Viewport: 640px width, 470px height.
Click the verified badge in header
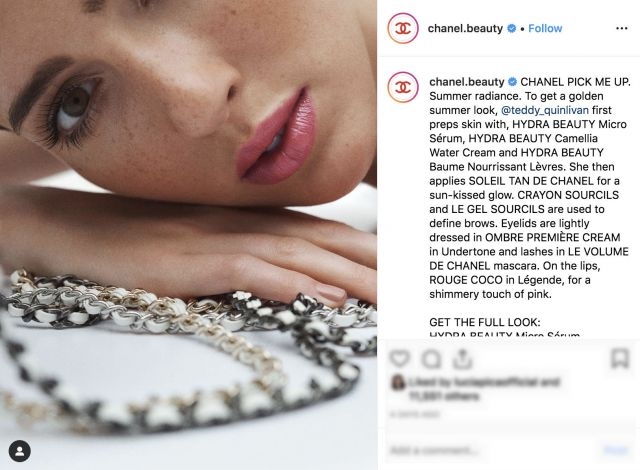pyautogui.click(x=511, y=29)
